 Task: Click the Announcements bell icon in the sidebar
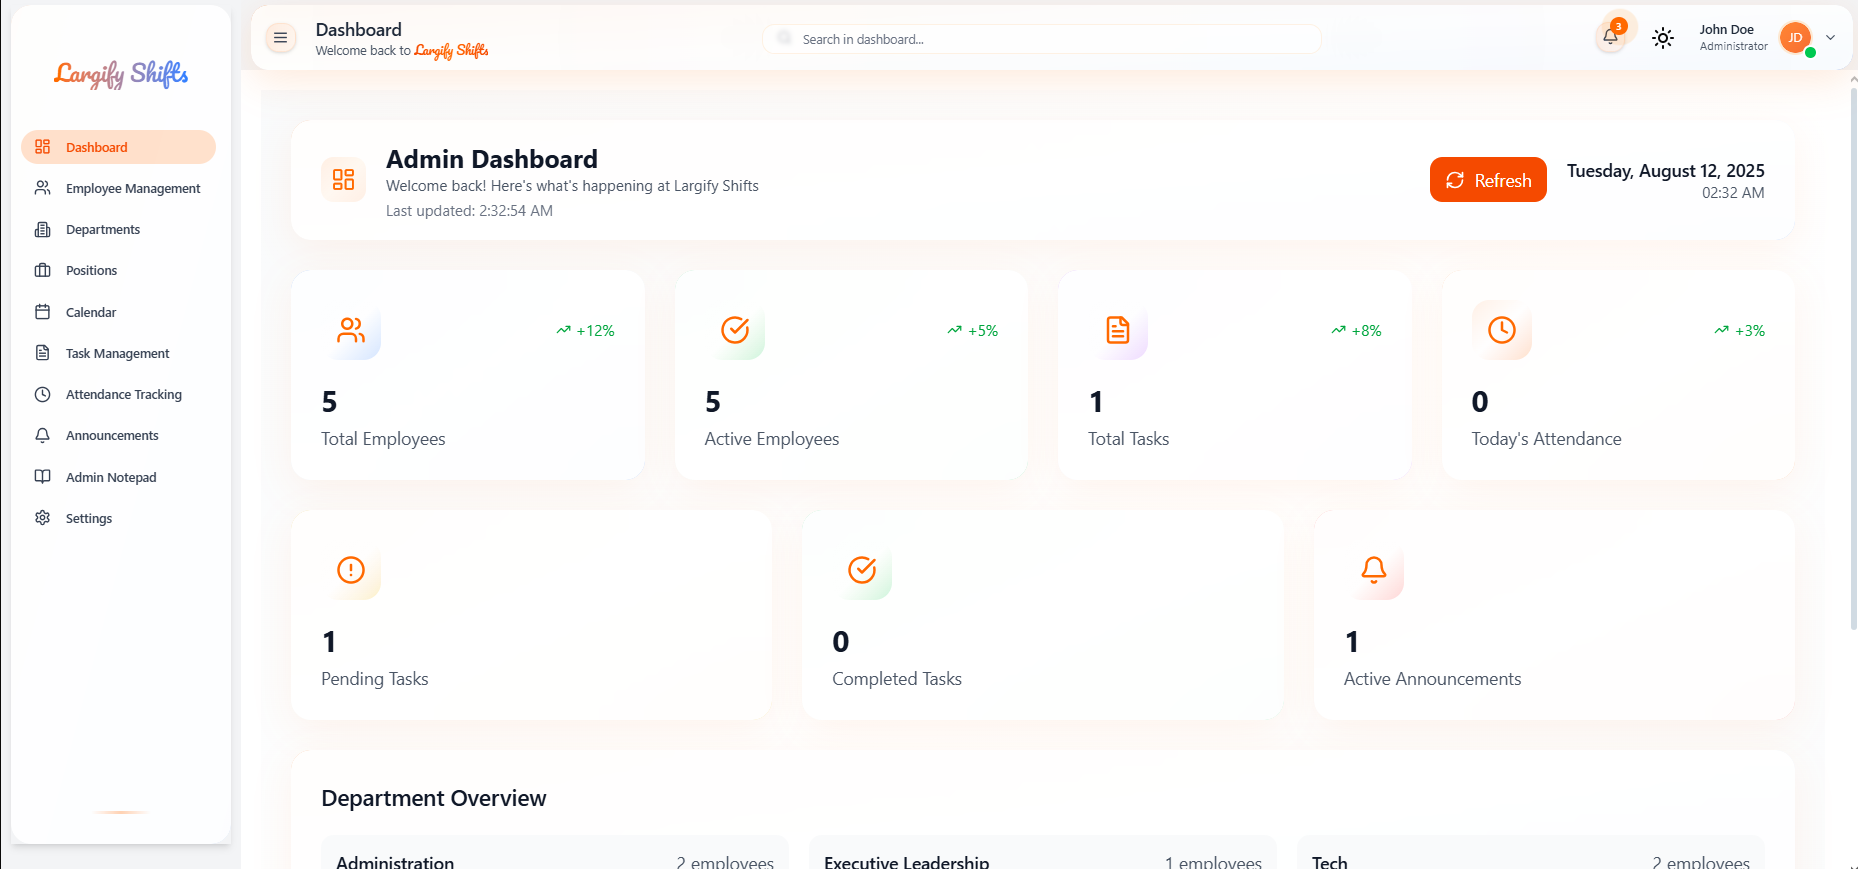(43, 436)
